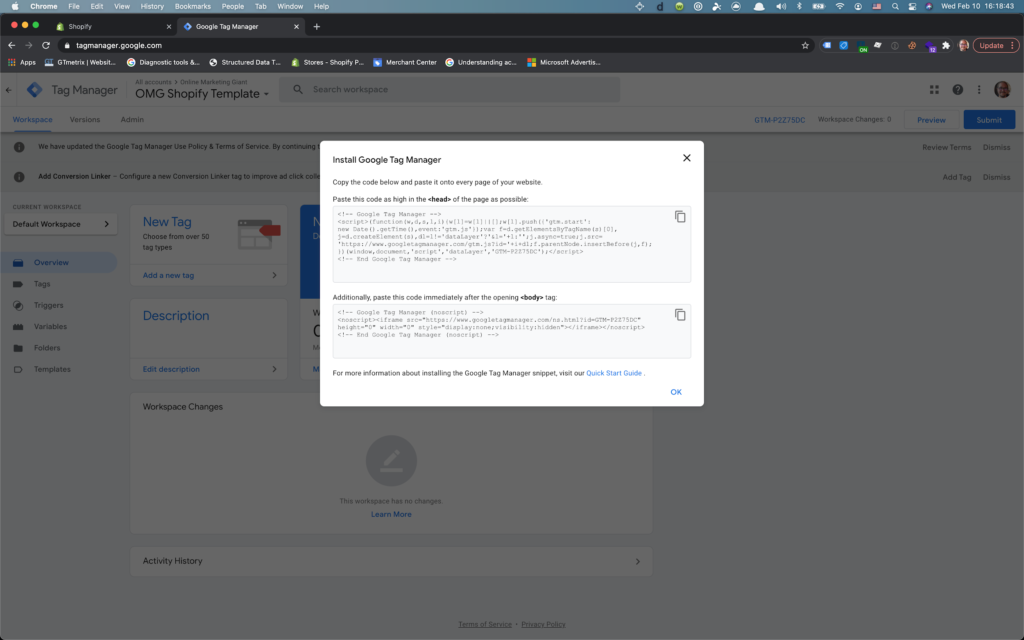
Task: Open the Google apps grid
Action: pos(935,90)
